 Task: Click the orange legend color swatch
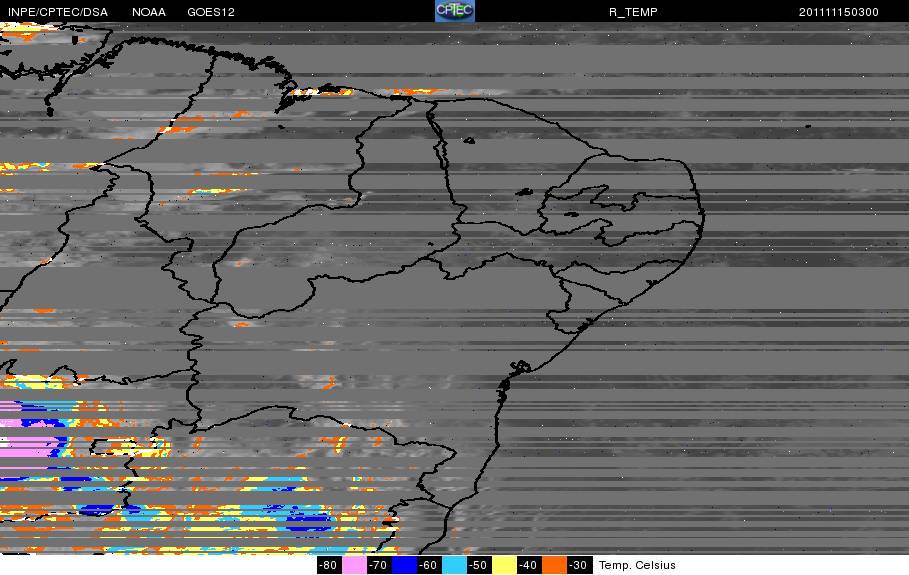coord(554,565)
